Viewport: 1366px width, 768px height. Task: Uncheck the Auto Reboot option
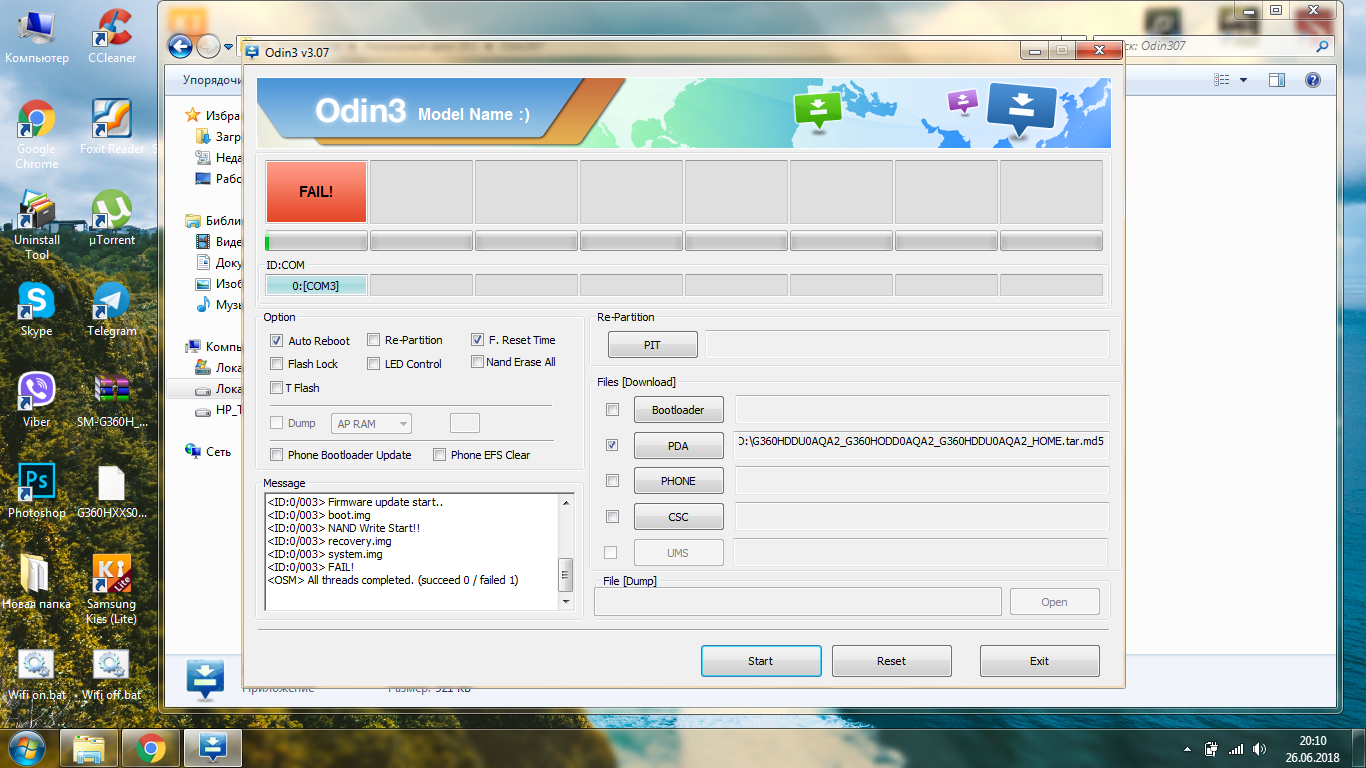[x=277, y=341]
